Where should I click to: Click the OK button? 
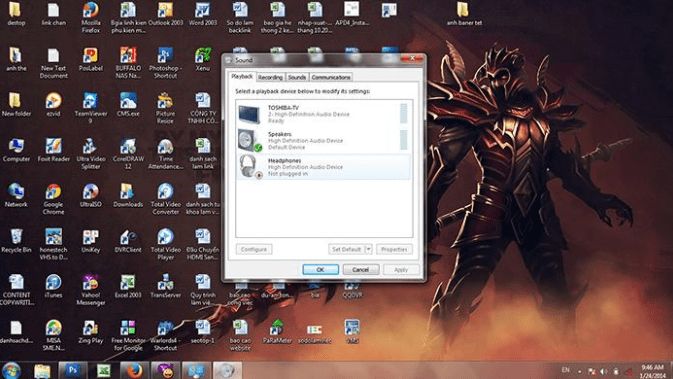(x=321, y=270)
